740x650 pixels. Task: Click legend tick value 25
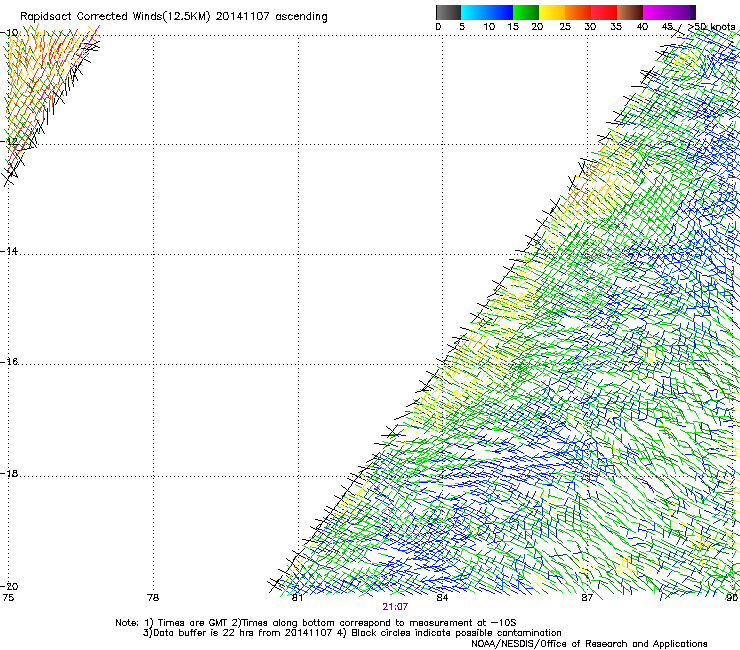[x=565, y=27]
